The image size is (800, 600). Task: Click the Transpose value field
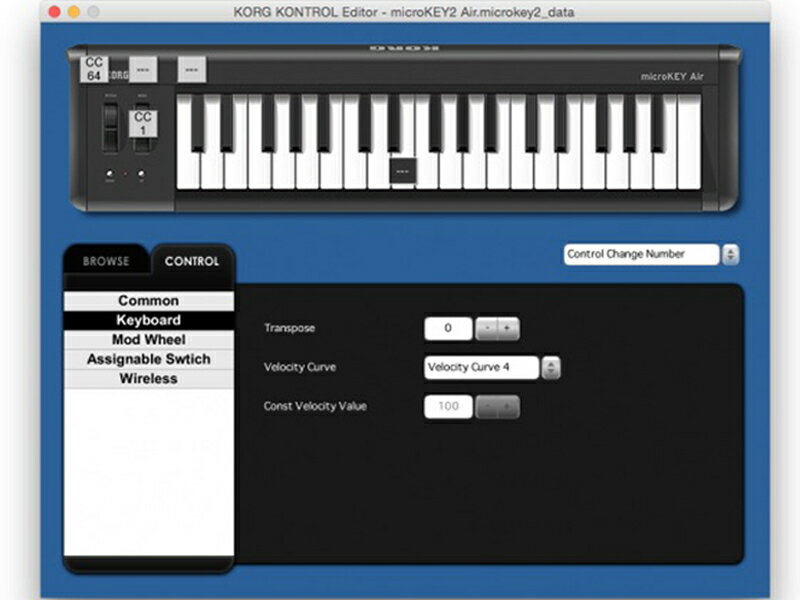[x=448, y=327]
